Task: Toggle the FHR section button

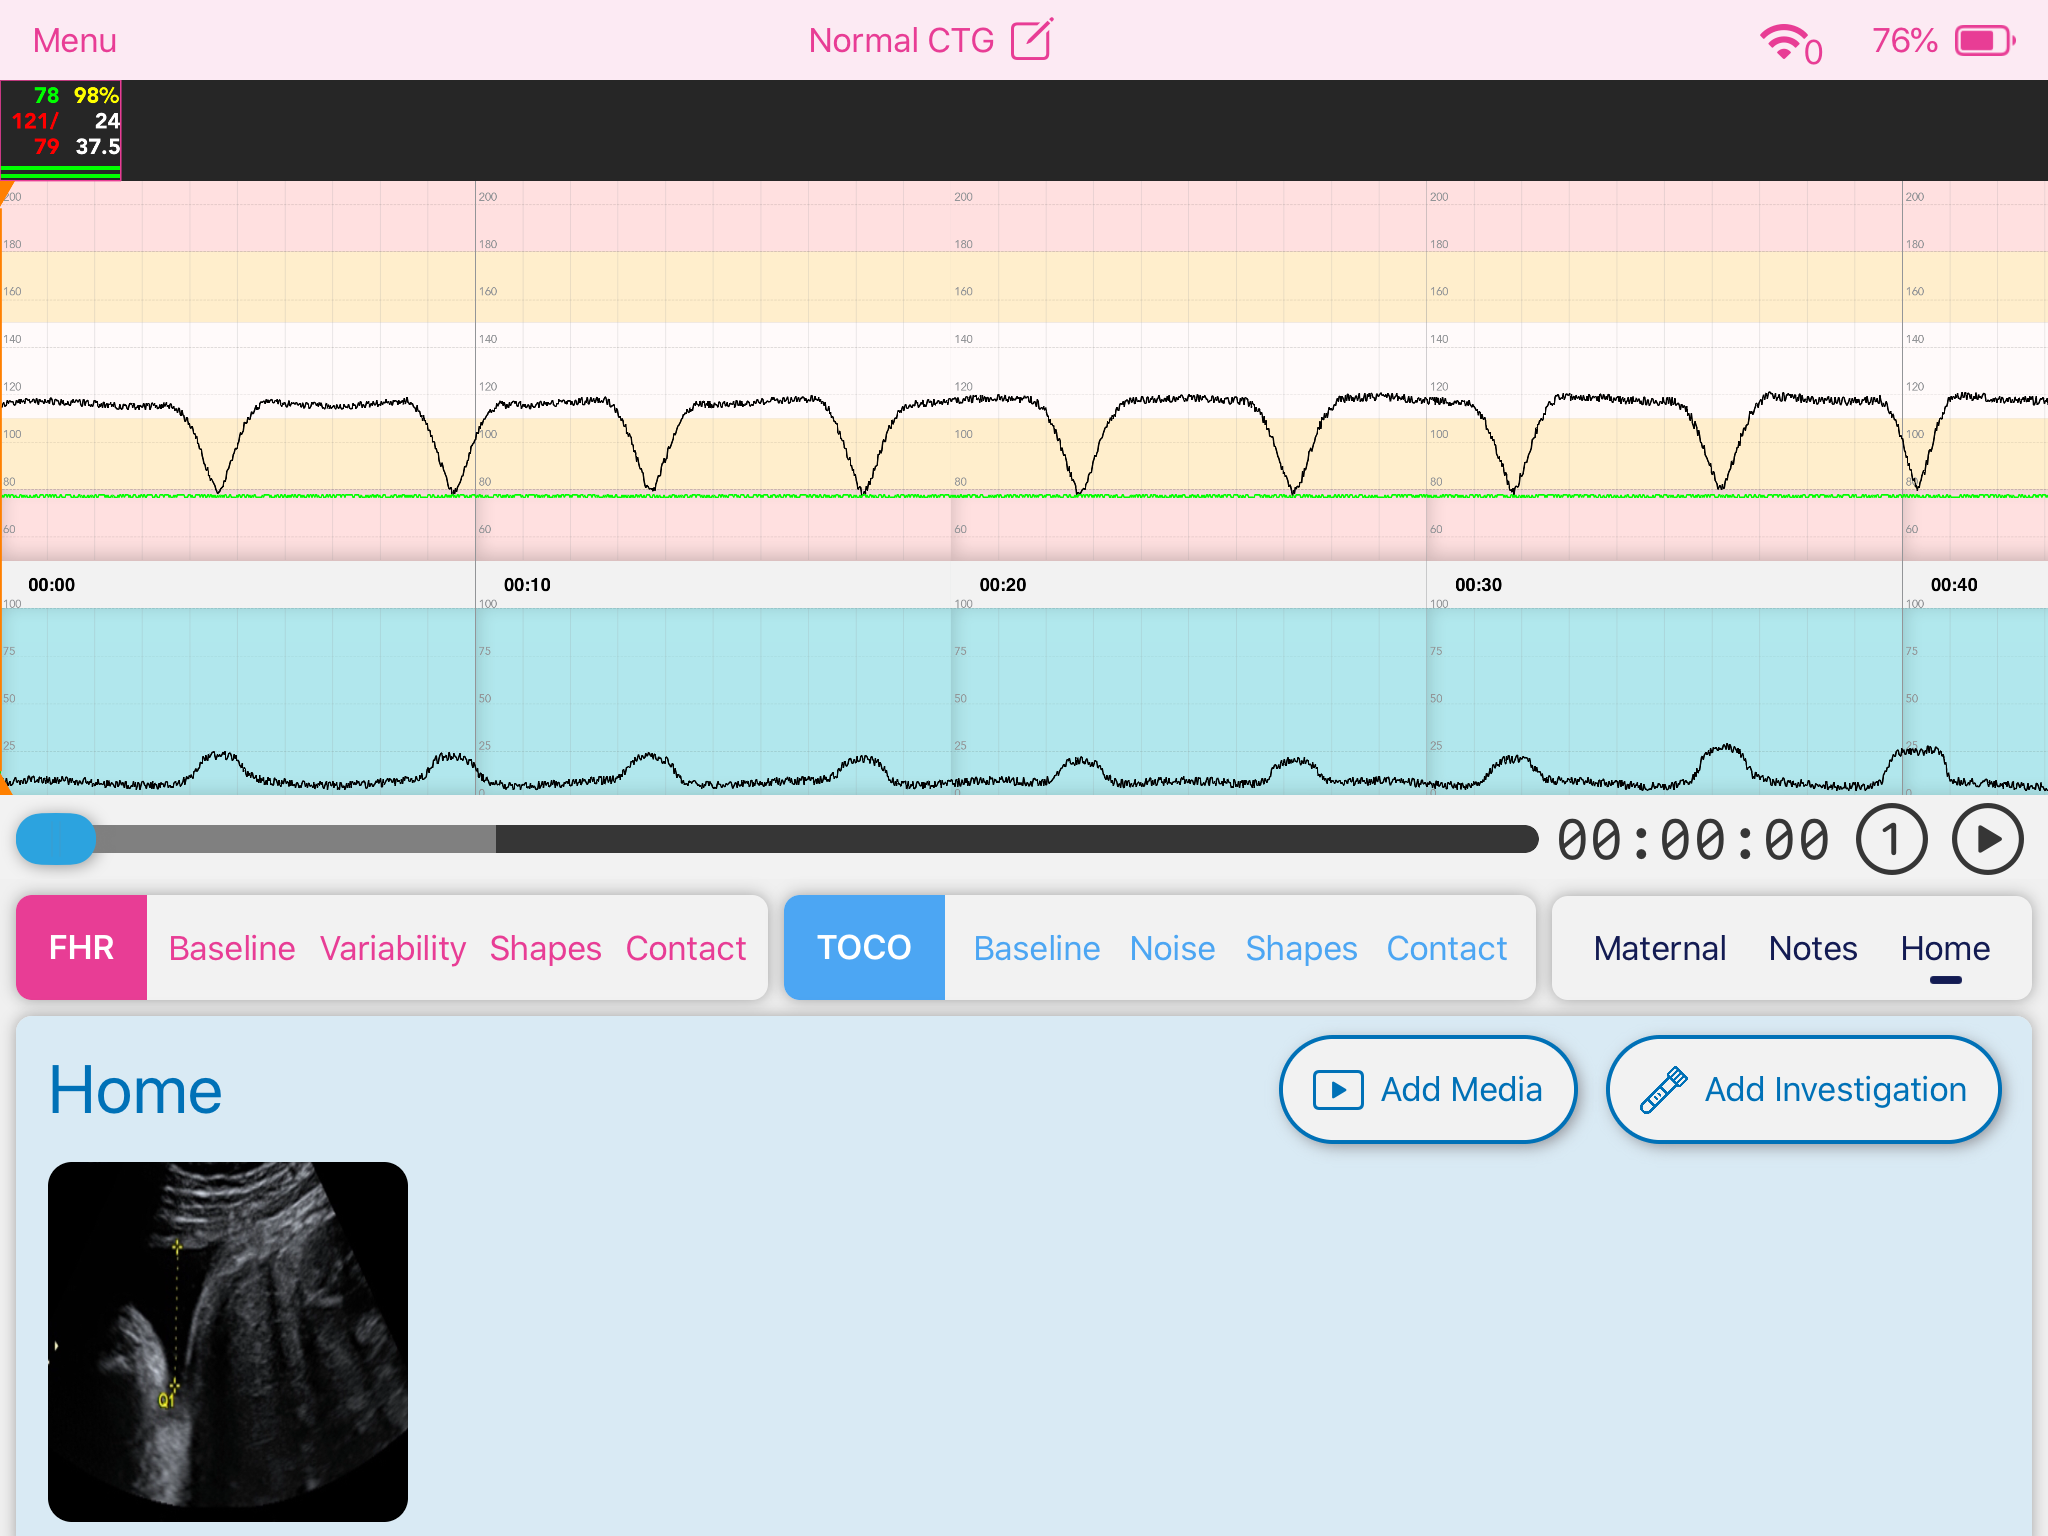Action: [x=82, y=947]
